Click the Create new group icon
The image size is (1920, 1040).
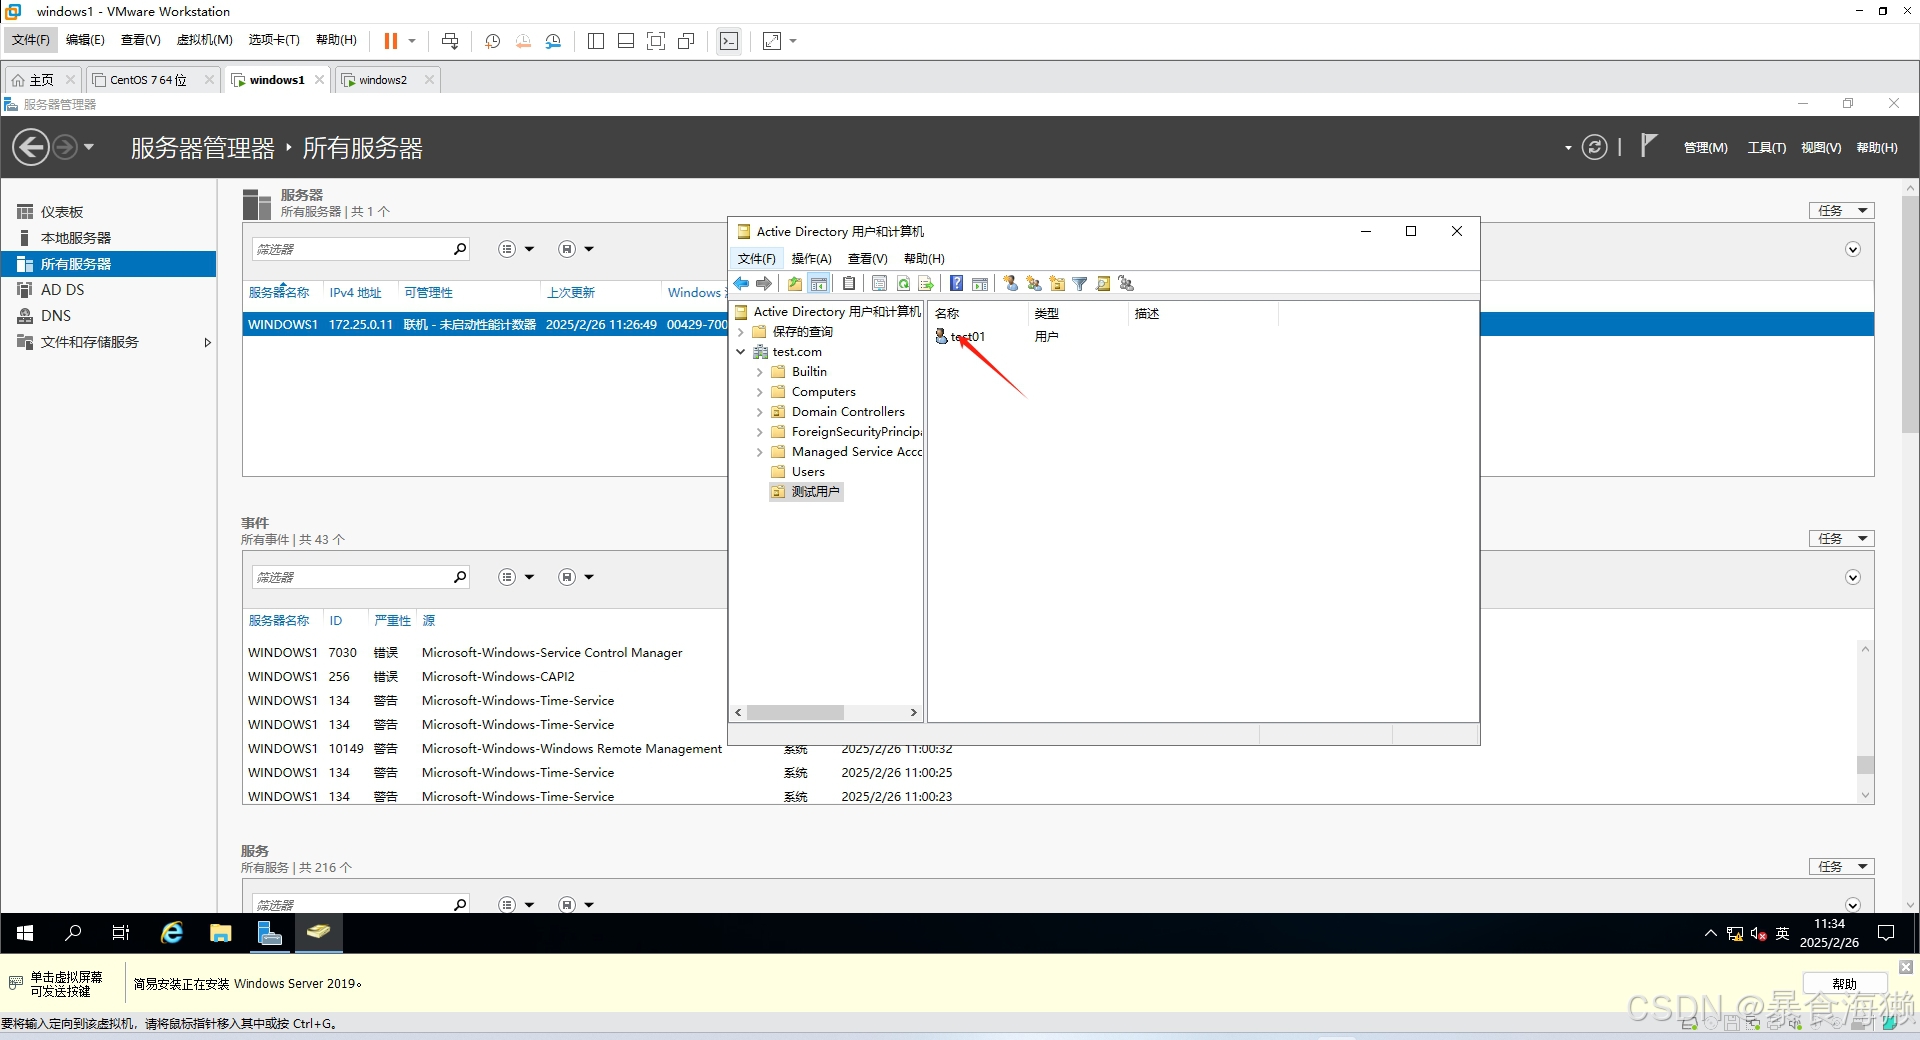[1034, 284]
